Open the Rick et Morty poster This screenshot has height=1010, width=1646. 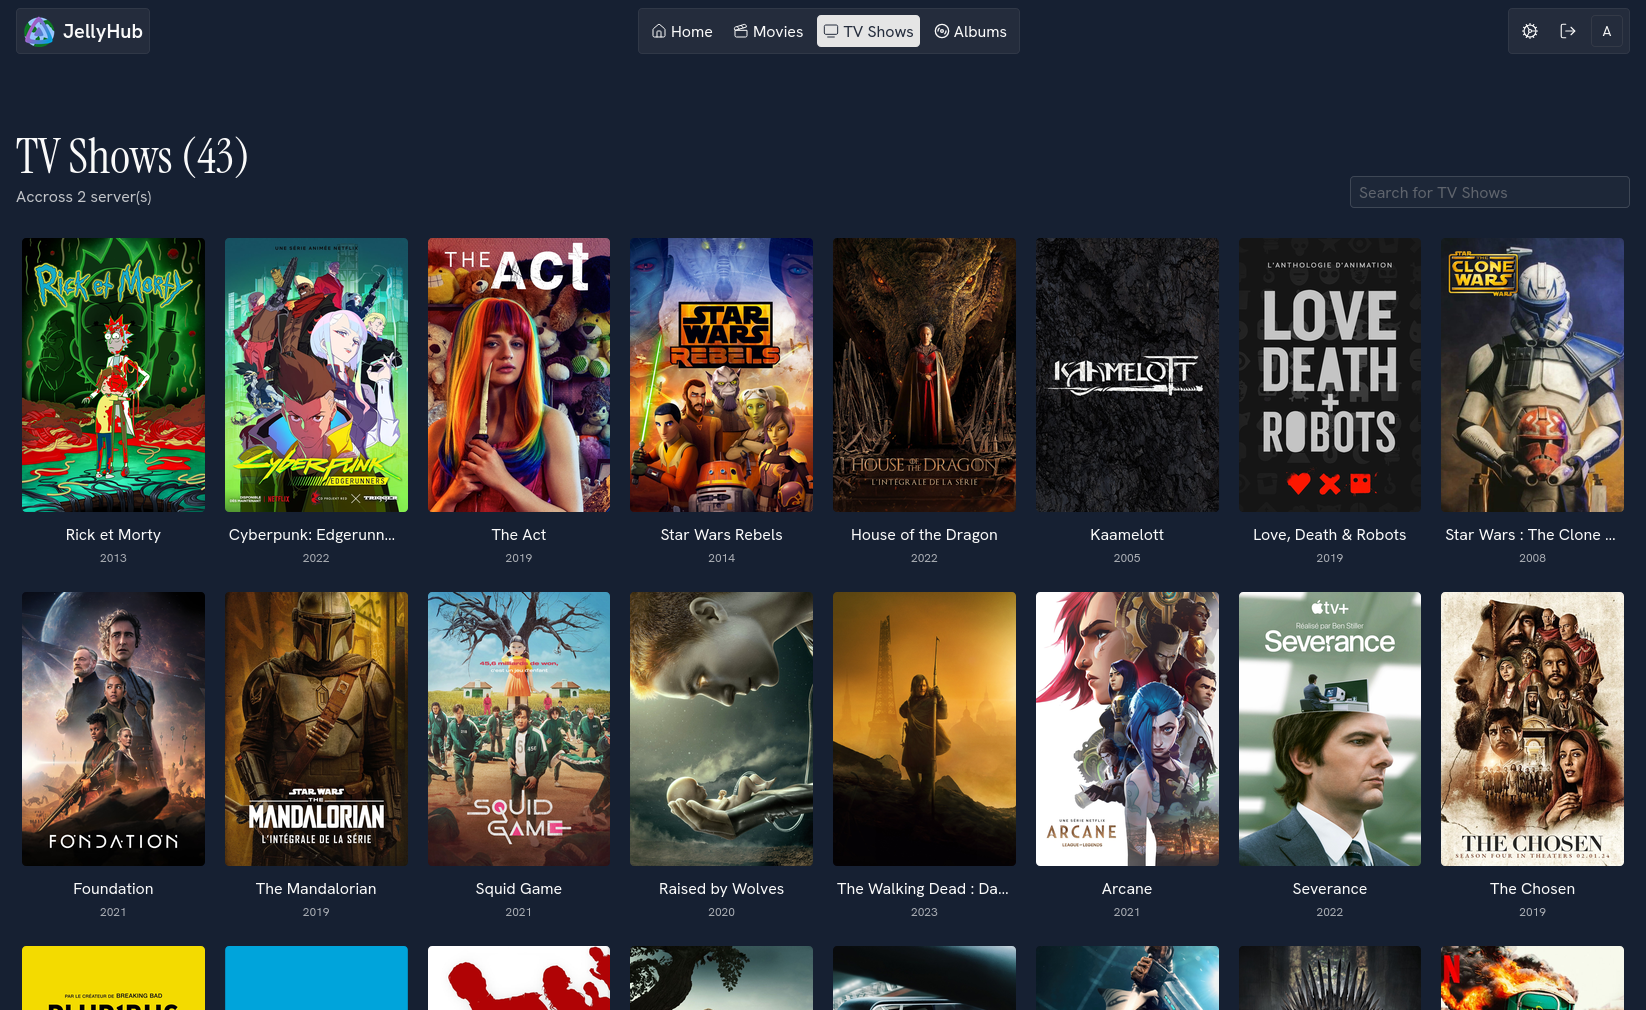tap(113, 375)
